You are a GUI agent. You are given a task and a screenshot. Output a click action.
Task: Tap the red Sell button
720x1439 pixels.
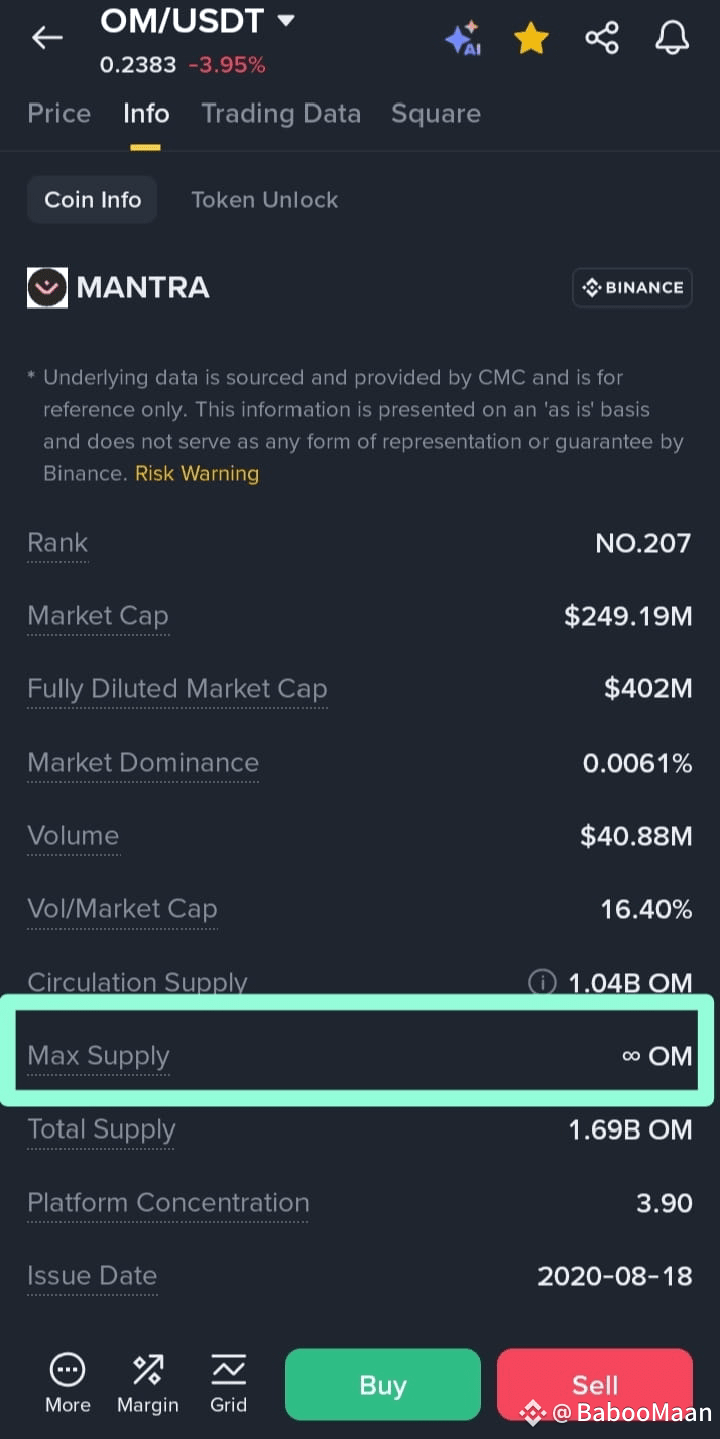[x=595, y=1384]
